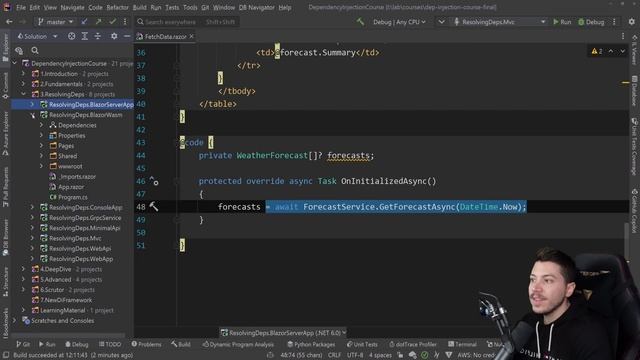Viewport: 640px width, 360px height.
Task: Open the File menu
Action: point(21,7)
